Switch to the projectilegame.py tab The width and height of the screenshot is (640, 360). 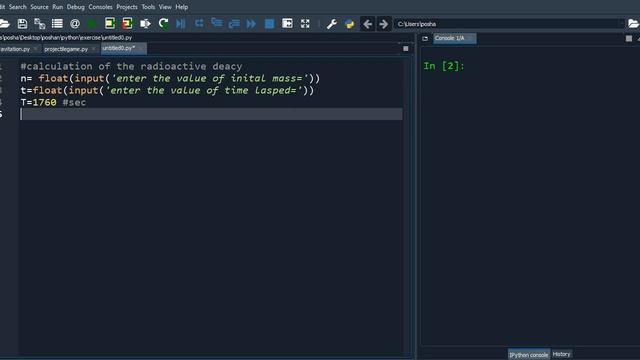pos(66,49)
